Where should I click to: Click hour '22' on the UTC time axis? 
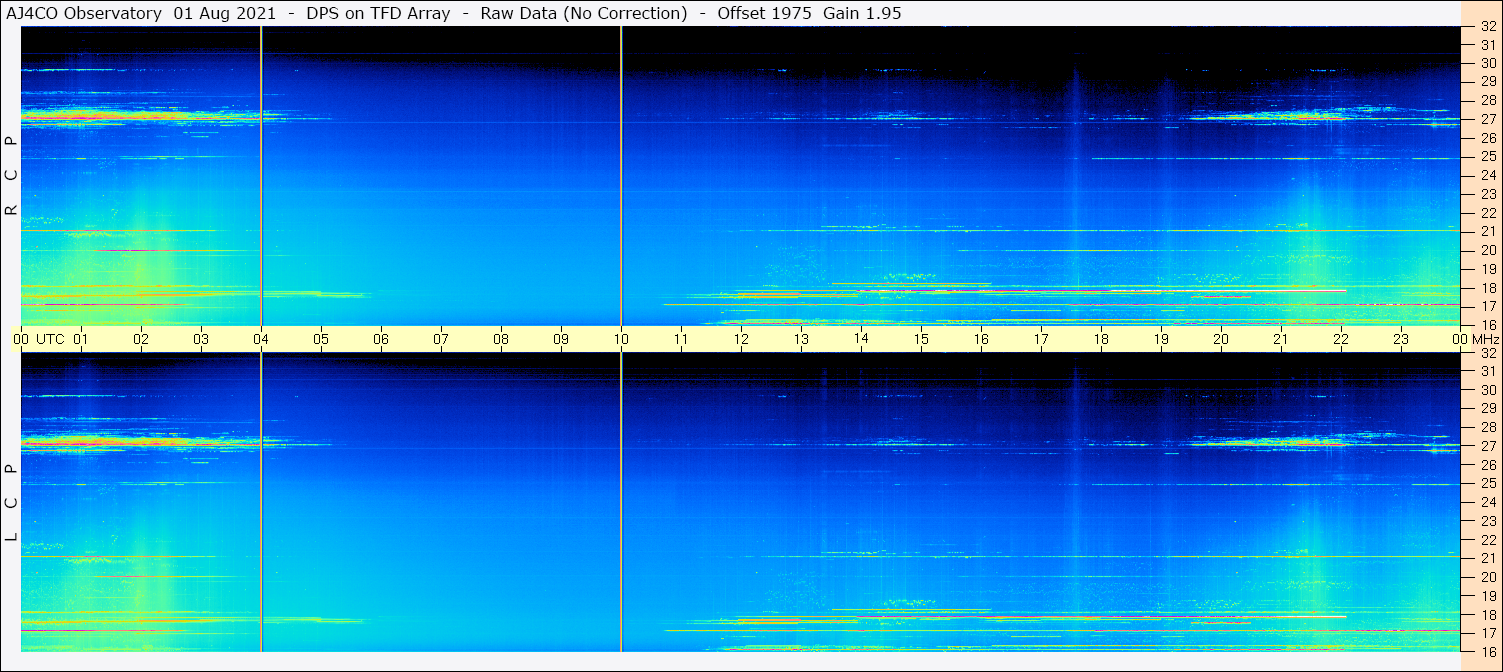point(1341,340)
